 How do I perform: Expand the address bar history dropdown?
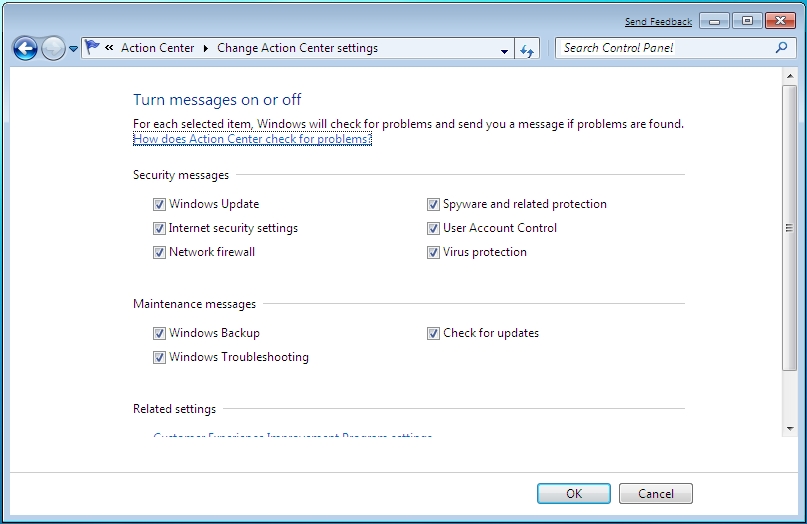tap(504, 51)
